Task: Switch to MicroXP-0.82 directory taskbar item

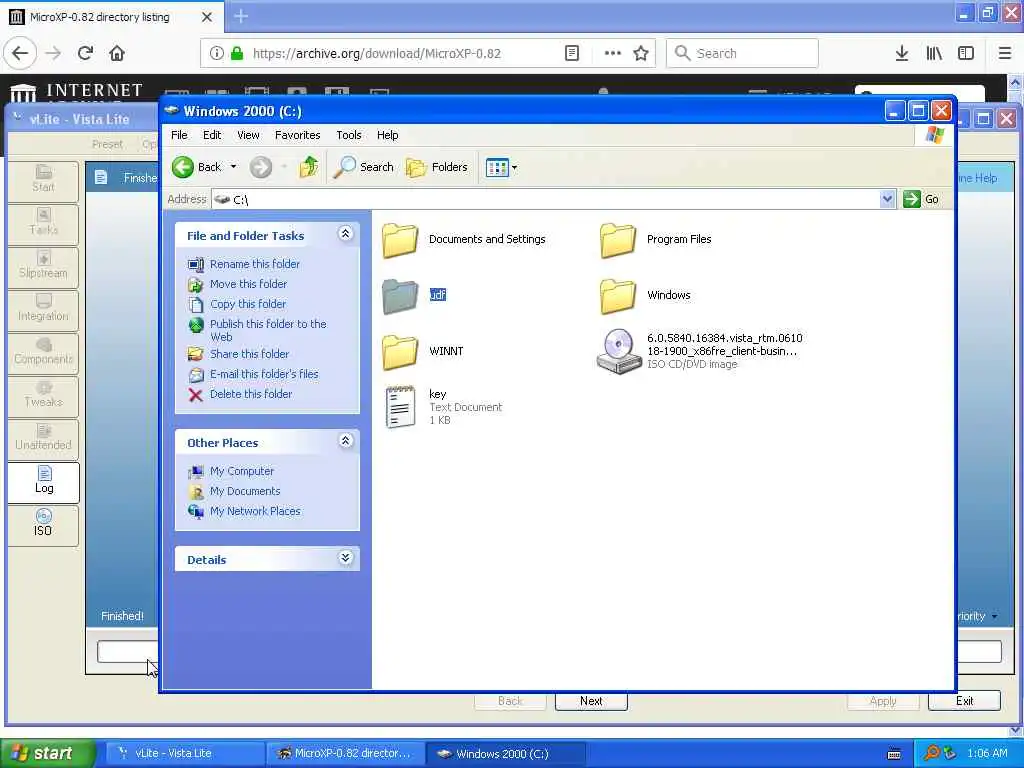Action: 346,753
